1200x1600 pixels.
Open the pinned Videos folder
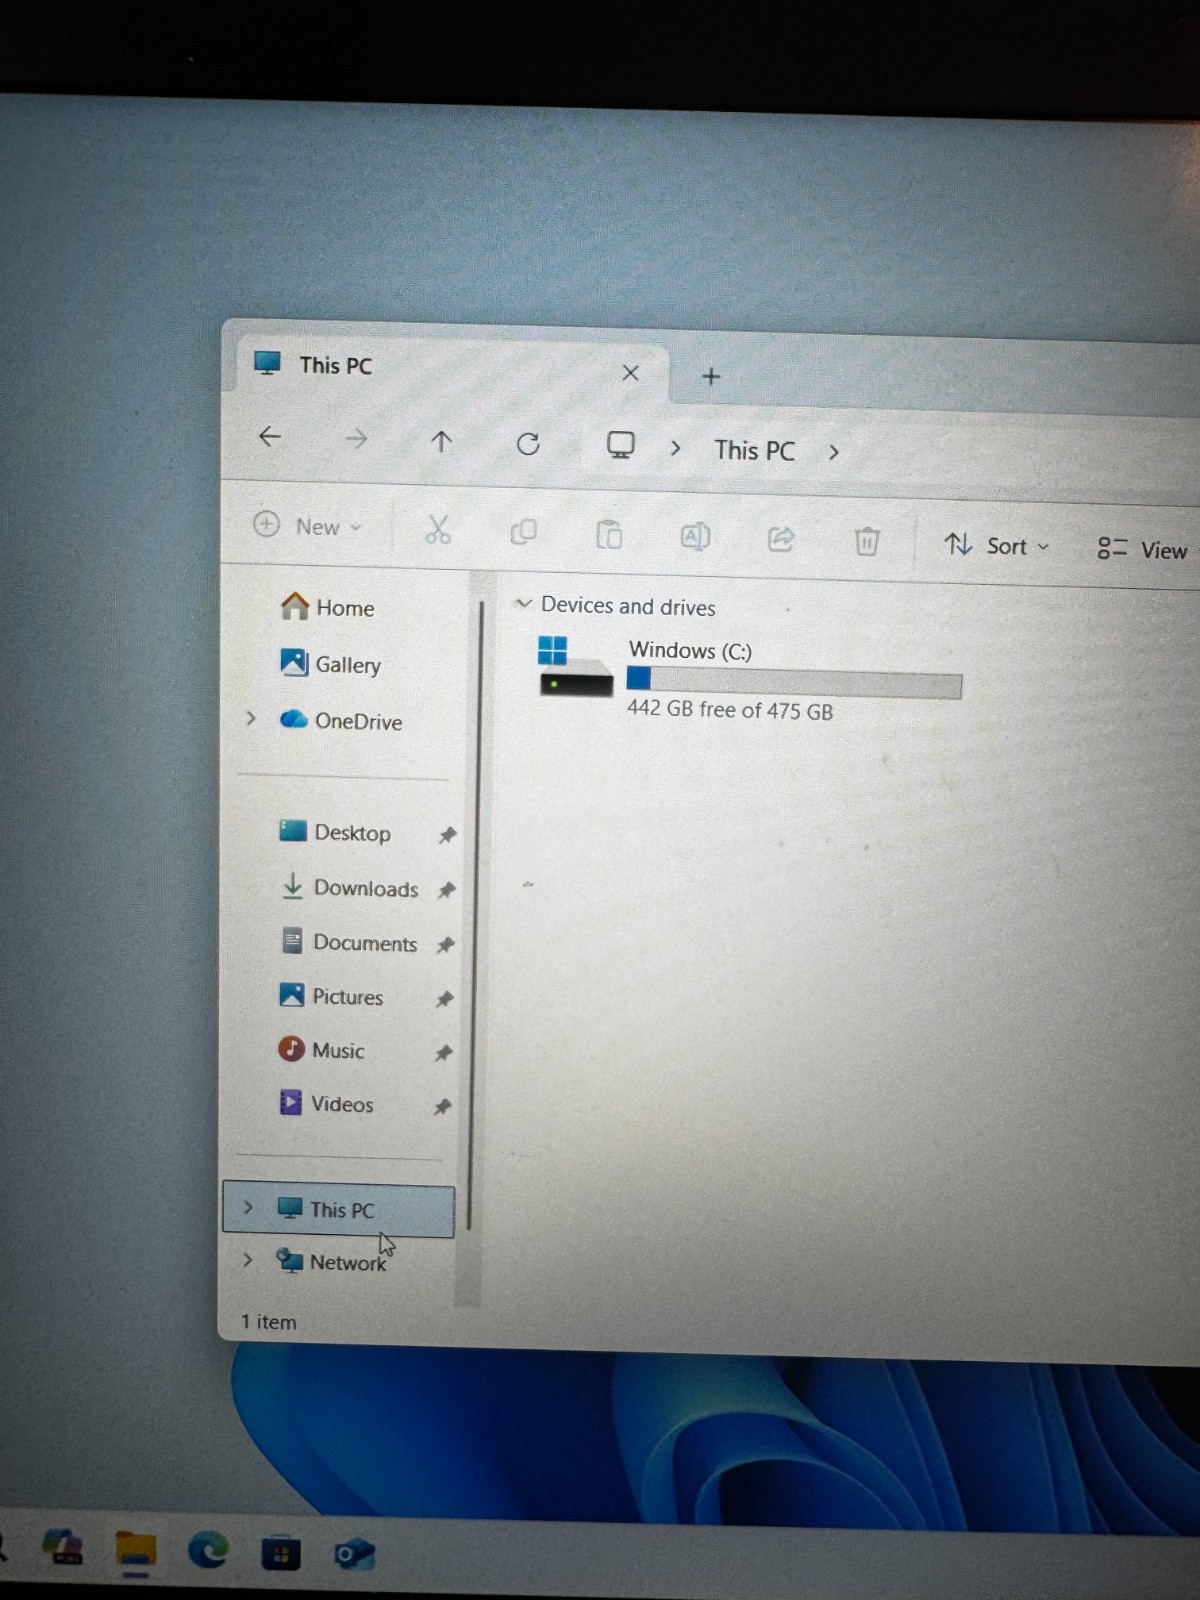click(326, 1104)
